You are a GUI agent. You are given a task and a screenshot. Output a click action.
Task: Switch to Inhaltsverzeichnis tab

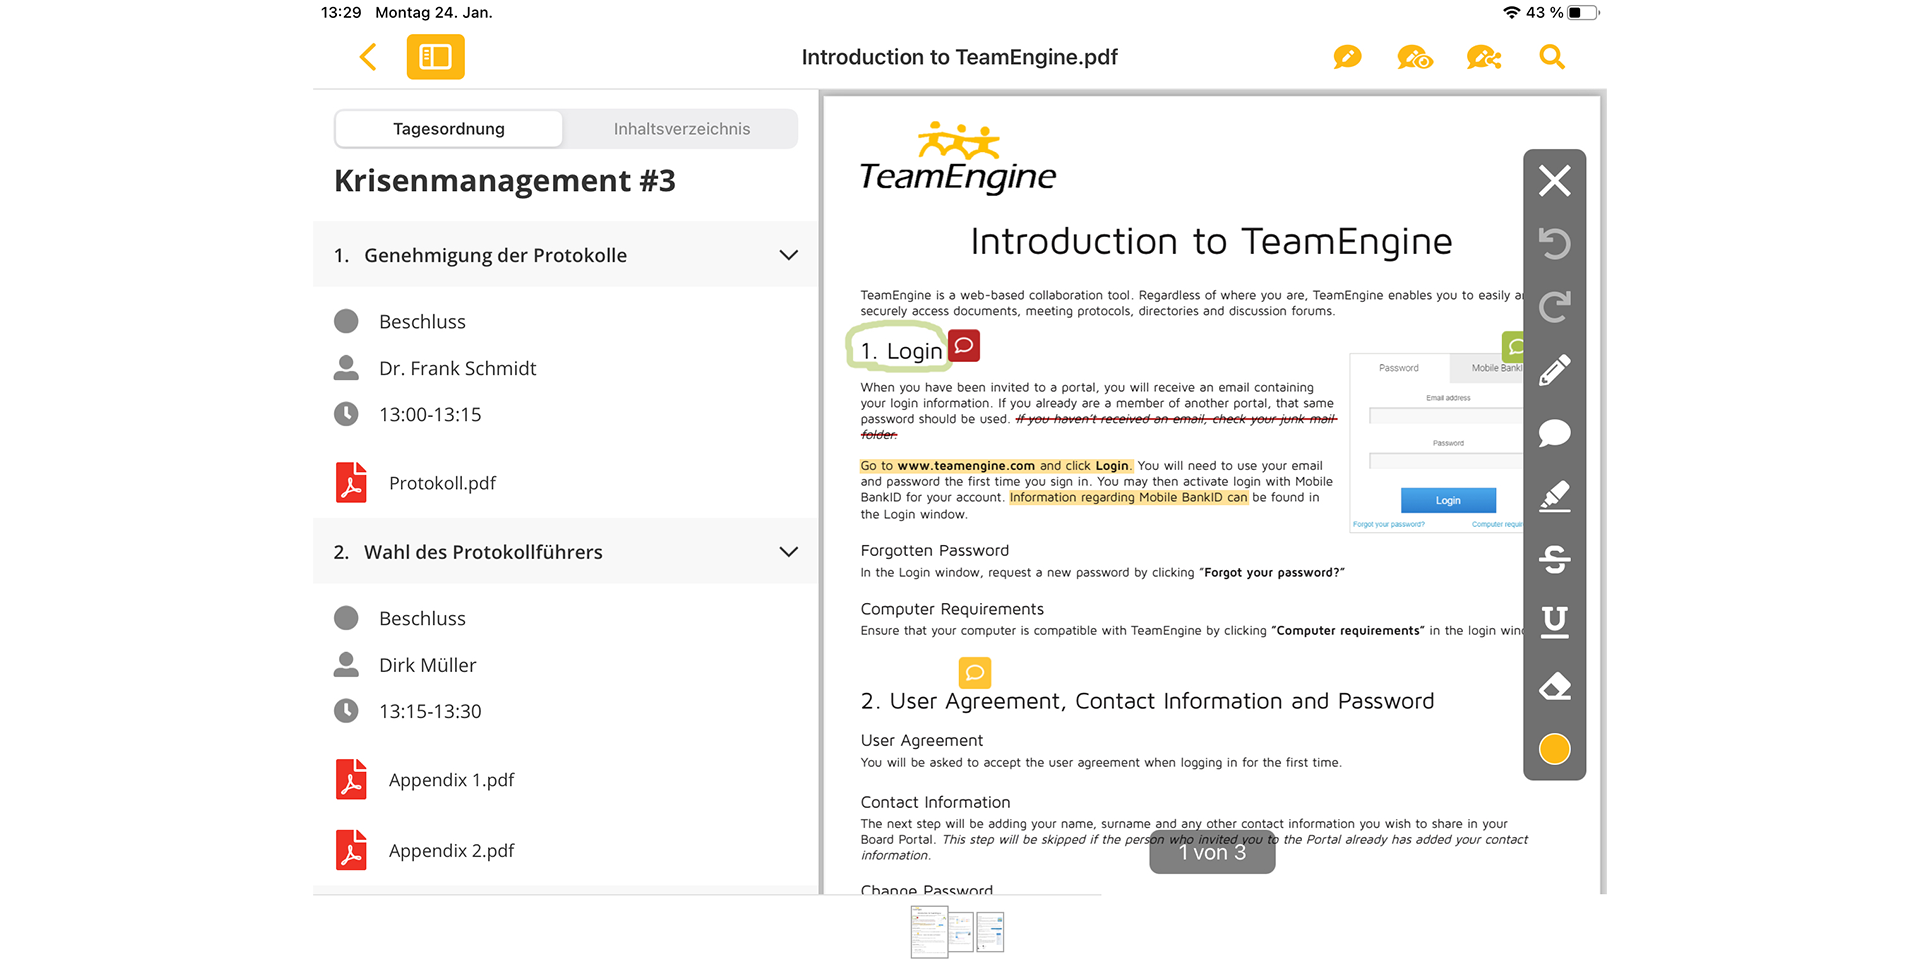(x=681, y=129)
